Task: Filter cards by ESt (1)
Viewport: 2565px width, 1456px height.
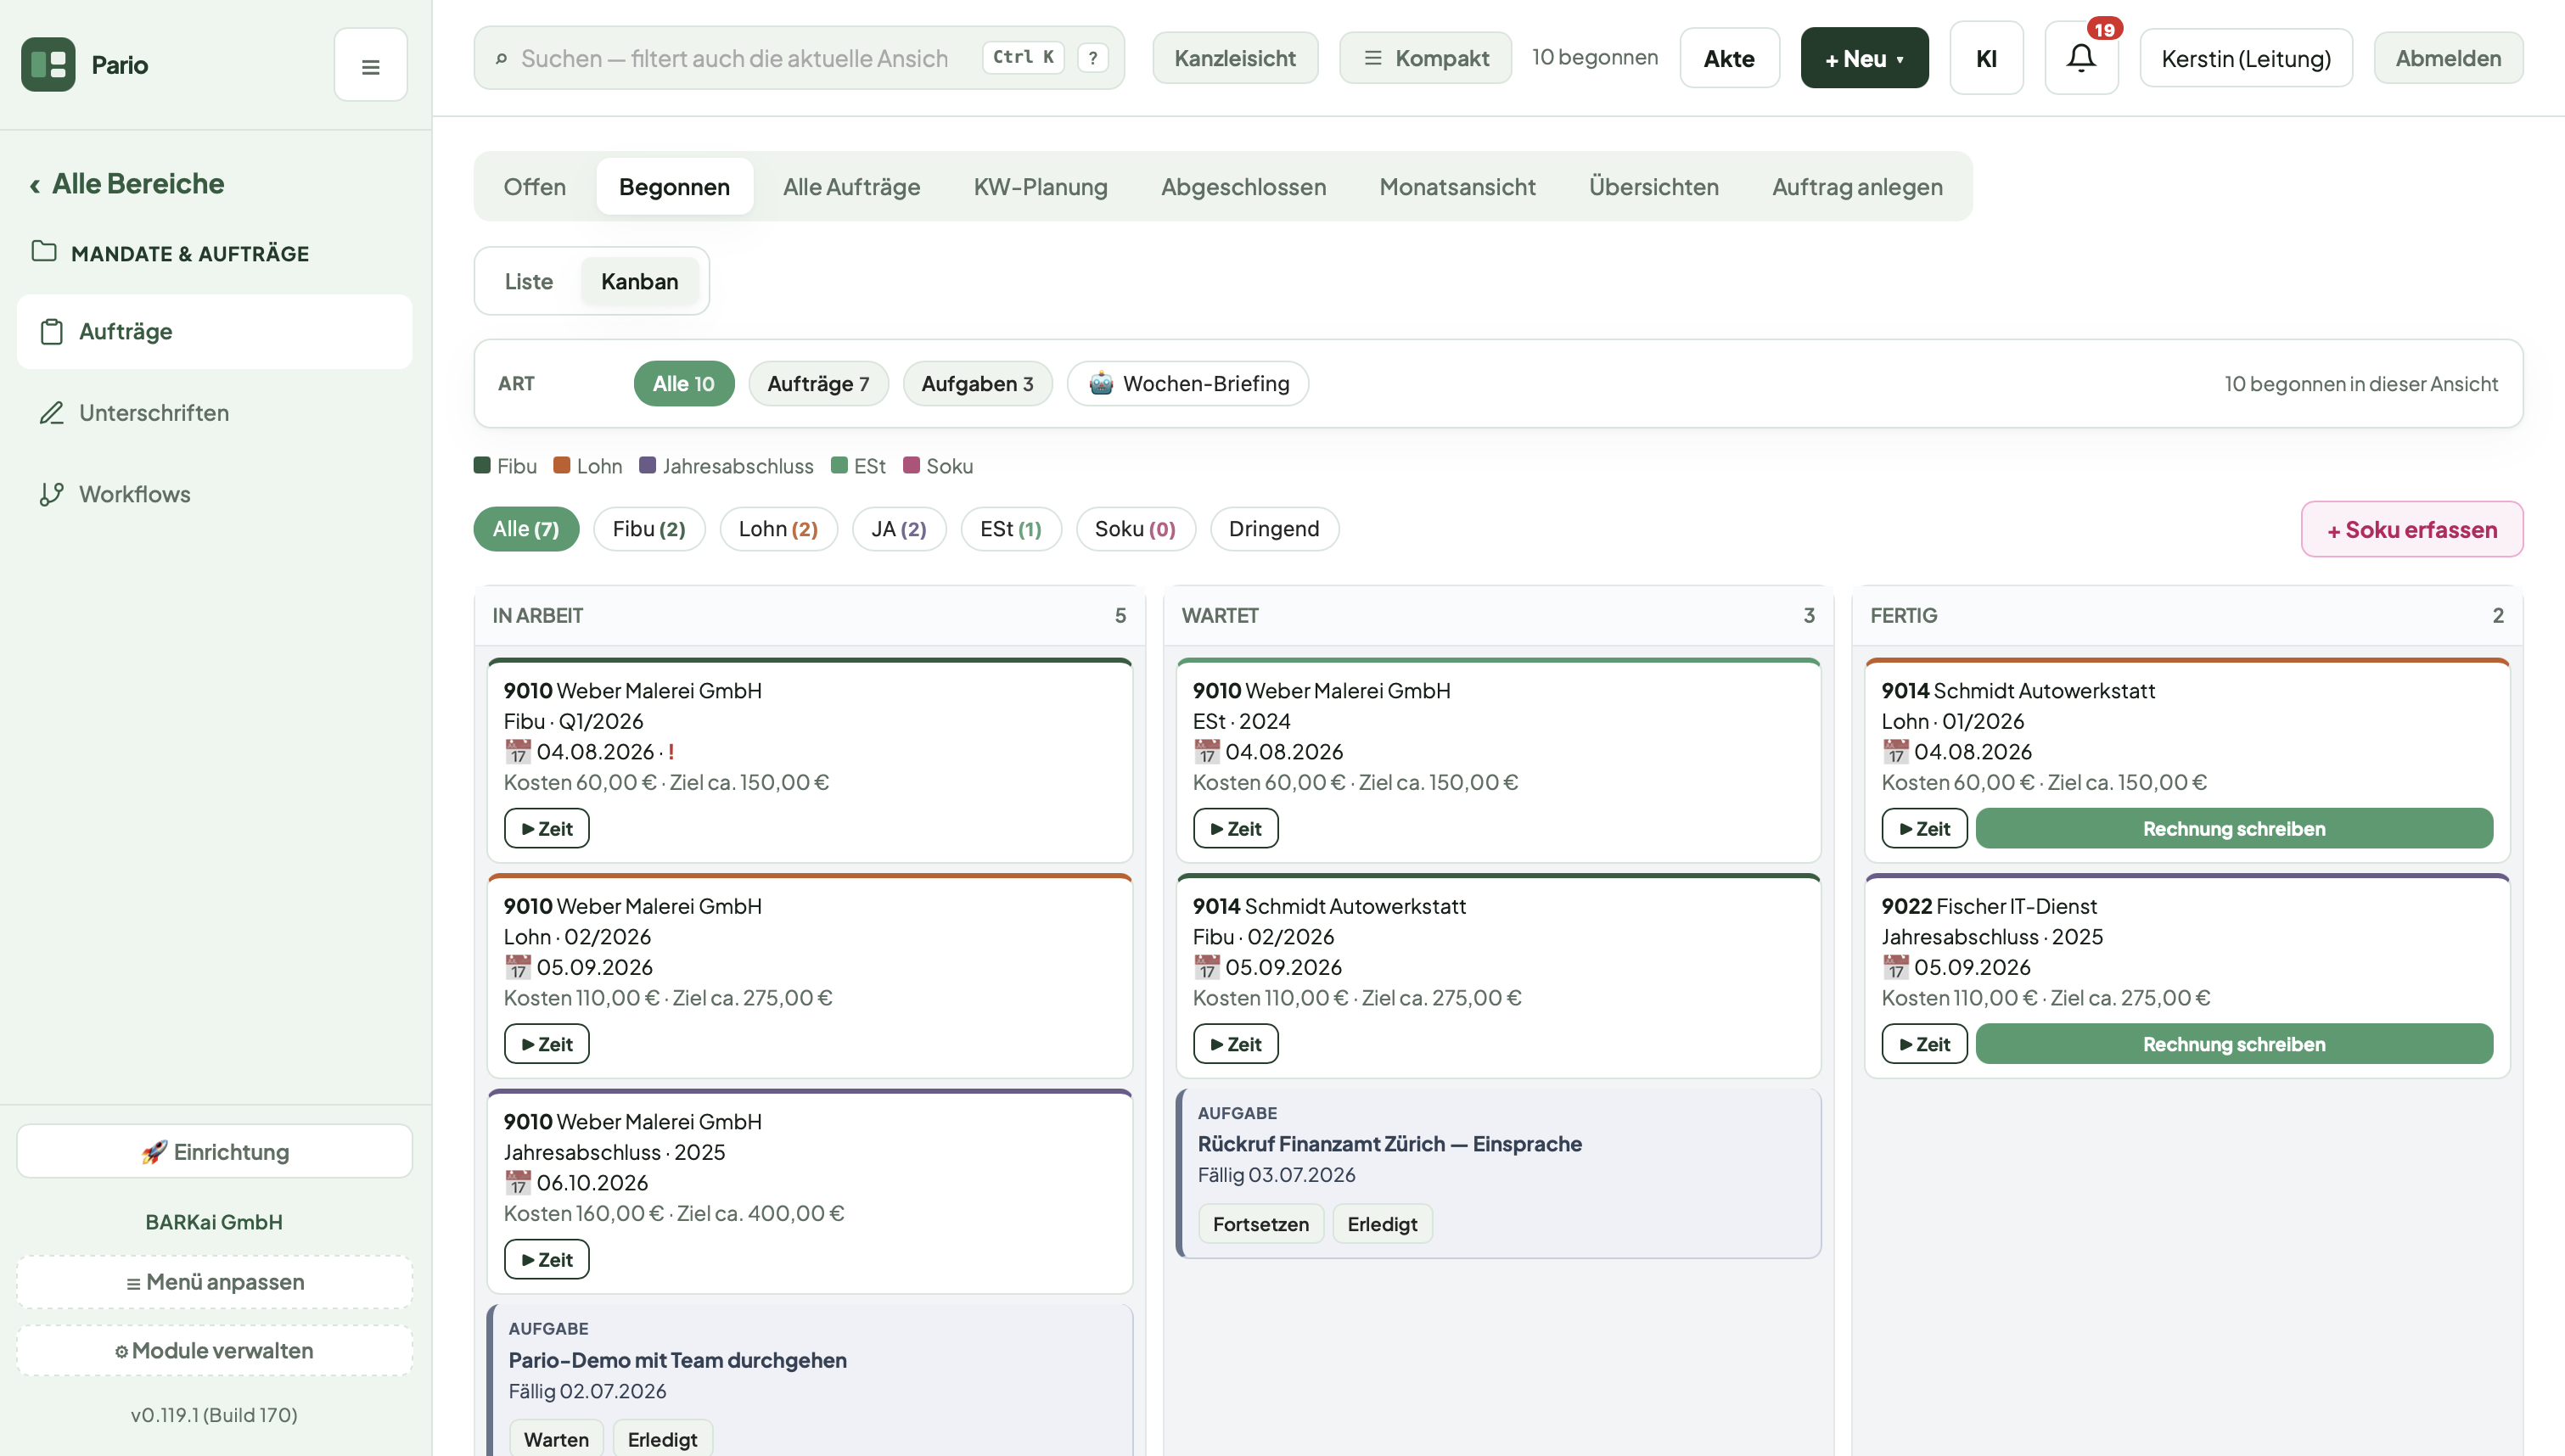Action: [1011, 529]
